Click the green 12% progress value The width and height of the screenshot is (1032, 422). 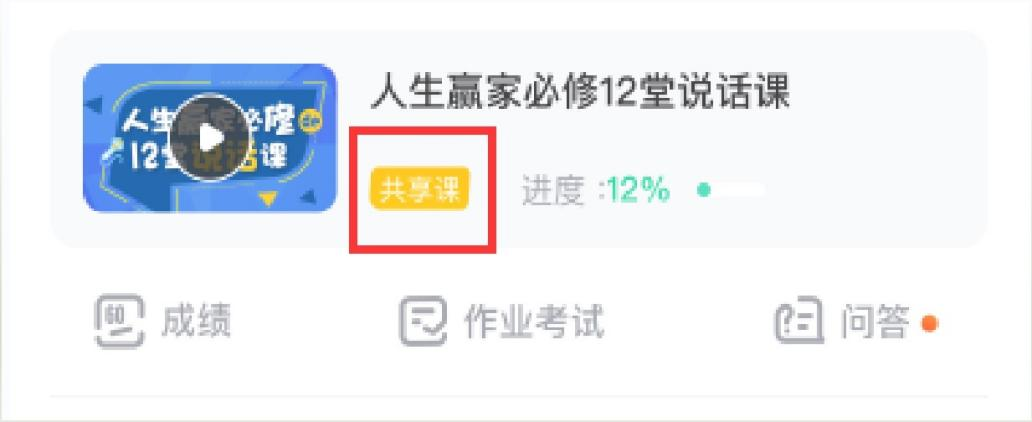click(x=638, y=191)
